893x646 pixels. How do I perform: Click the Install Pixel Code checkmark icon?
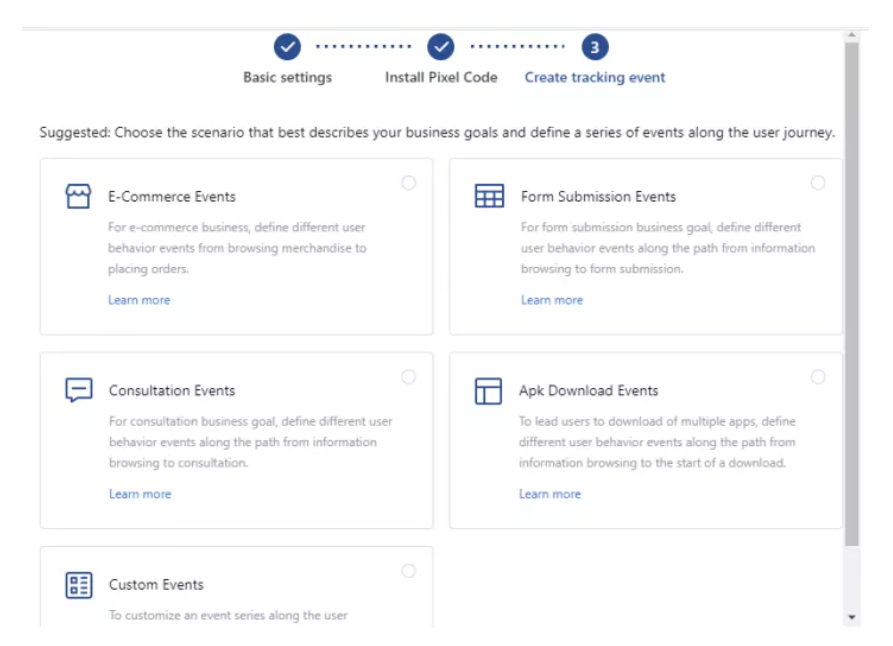click(441, 47)
